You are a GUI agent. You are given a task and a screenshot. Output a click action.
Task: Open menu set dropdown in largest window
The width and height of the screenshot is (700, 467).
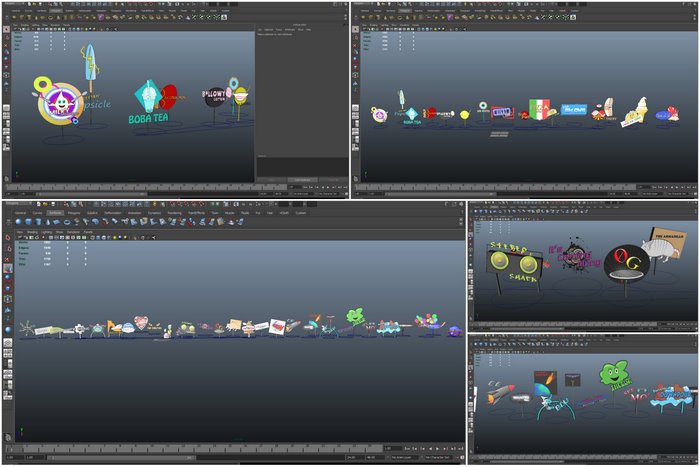coord(18,204)
